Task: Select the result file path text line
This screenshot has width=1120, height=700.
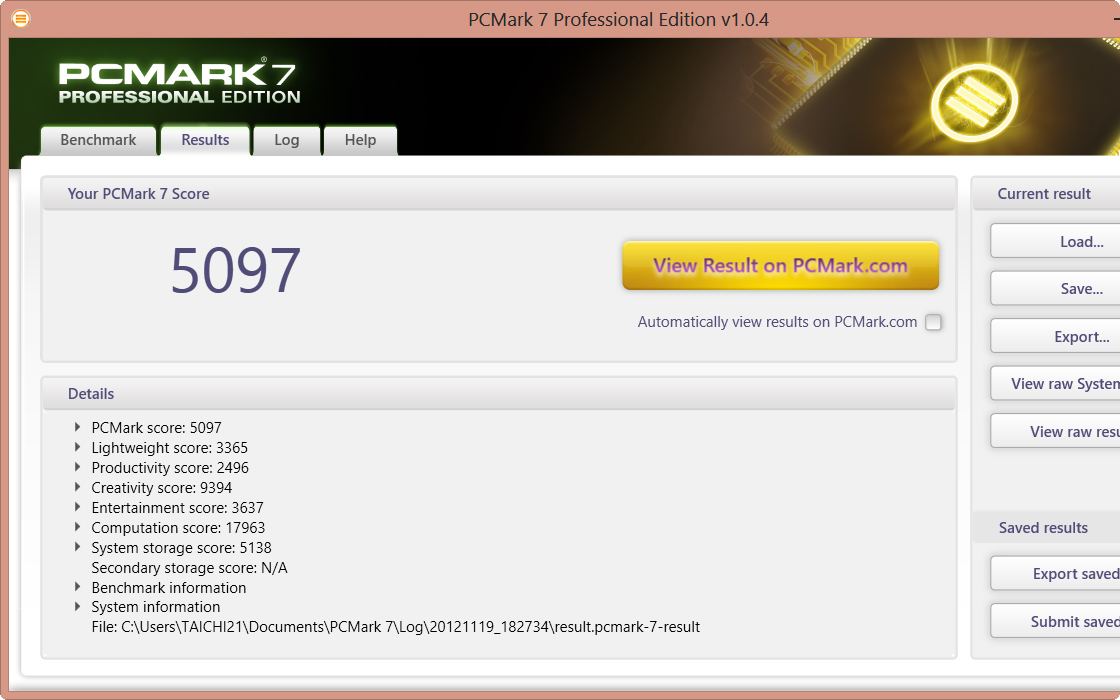Action: (x=396, y=627)
